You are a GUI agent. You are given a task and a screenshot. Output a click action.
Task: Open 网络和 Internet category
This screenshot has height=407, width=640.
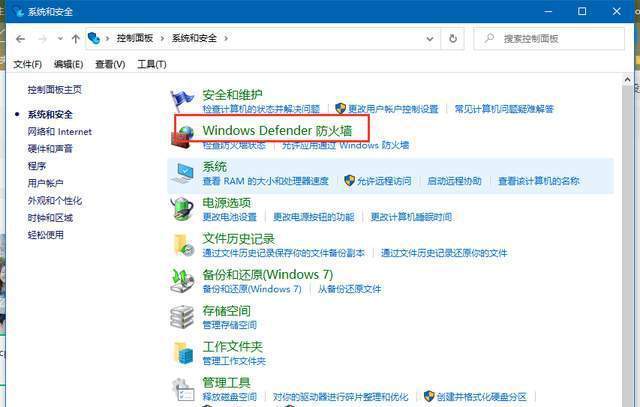click(60, 131)
